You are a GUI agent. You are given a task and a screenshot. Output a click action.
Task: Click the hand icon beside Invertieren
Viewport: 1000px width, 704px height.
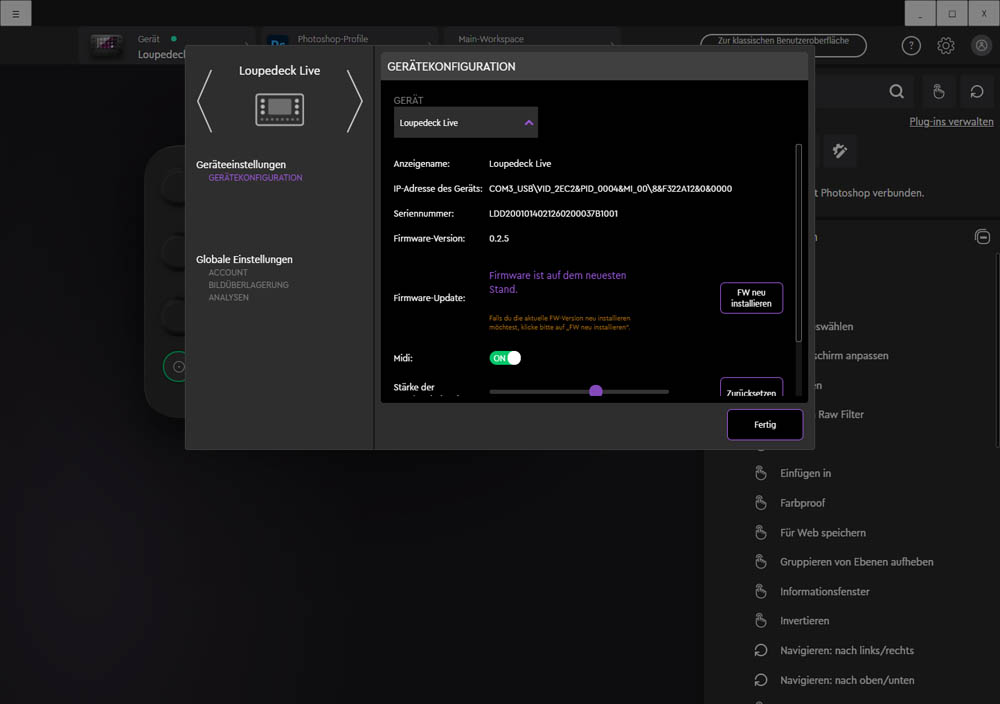click(760, 620)
